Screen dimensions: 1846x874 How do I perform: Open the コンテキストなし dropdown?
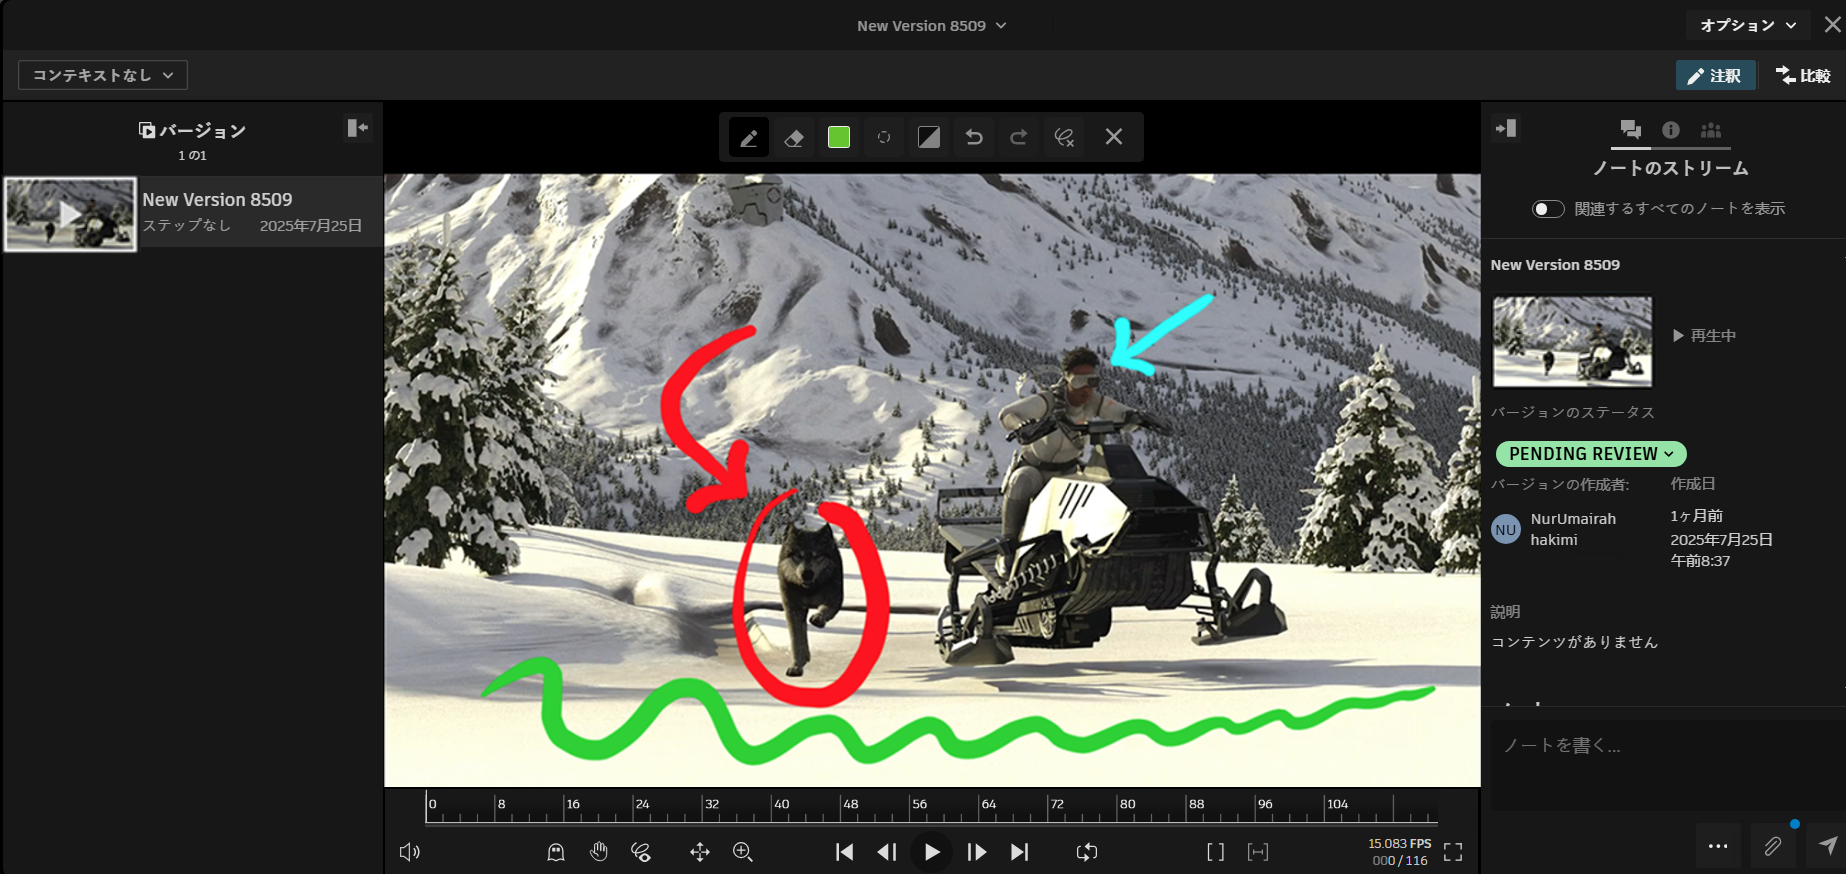103,75
